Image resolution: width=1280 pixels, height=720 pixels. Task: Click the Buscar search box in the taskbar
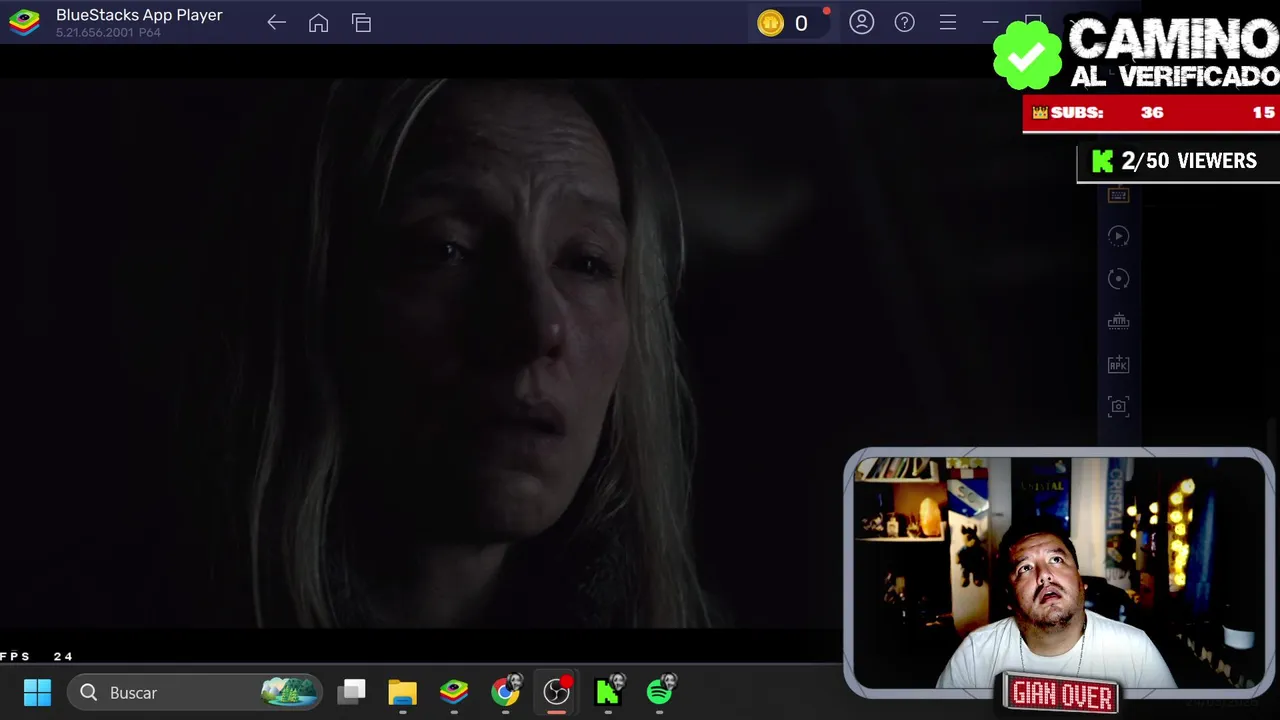[195, 692]
